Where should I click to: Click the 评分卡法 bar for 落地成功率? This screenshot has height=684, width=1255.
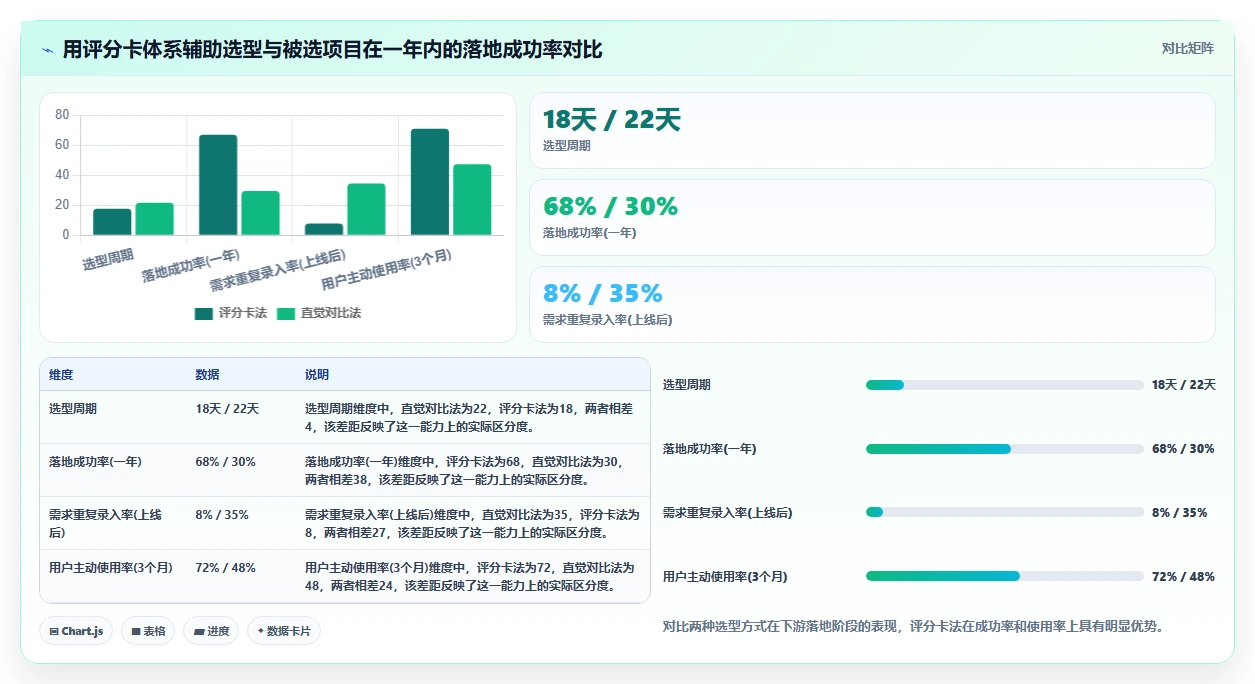point(218,185)
